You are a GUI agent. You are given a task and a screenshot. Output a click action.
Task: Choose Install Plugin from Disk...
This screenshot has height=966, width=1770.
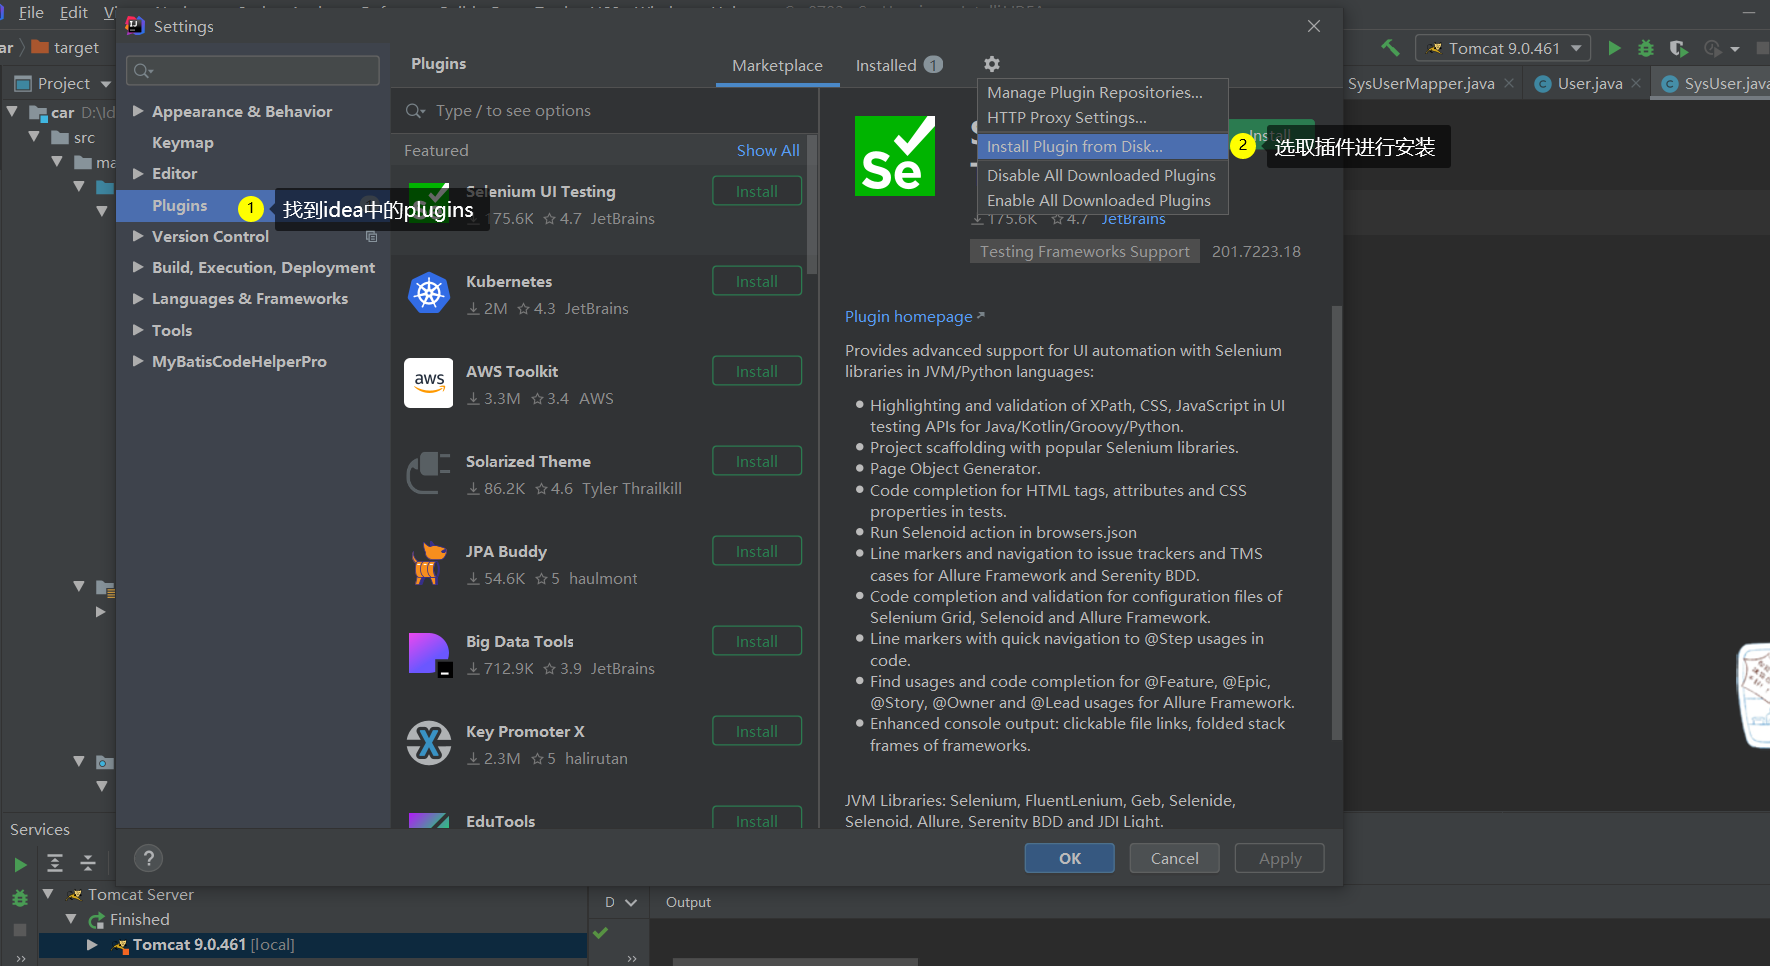(1102, 146)
